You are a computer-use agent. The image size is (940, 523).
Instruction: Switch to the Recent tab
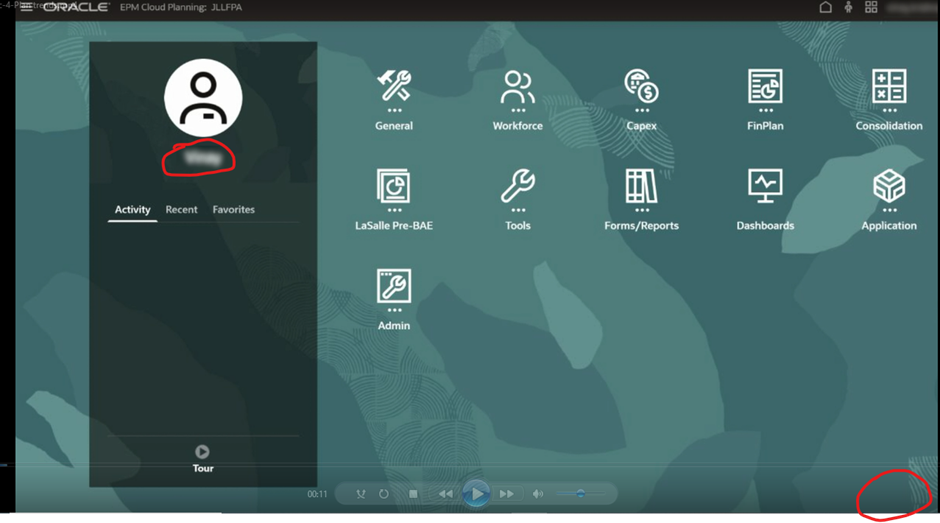[182, 210]
